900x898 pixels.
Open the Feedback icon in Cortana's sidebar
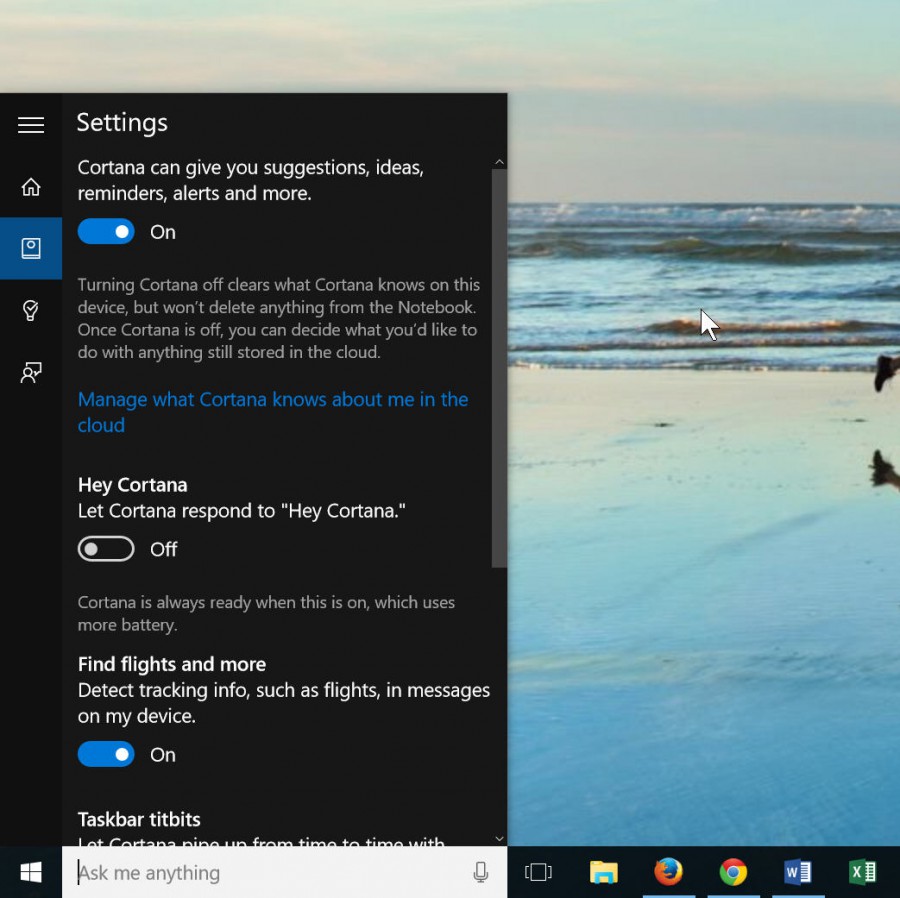[30, 372]
